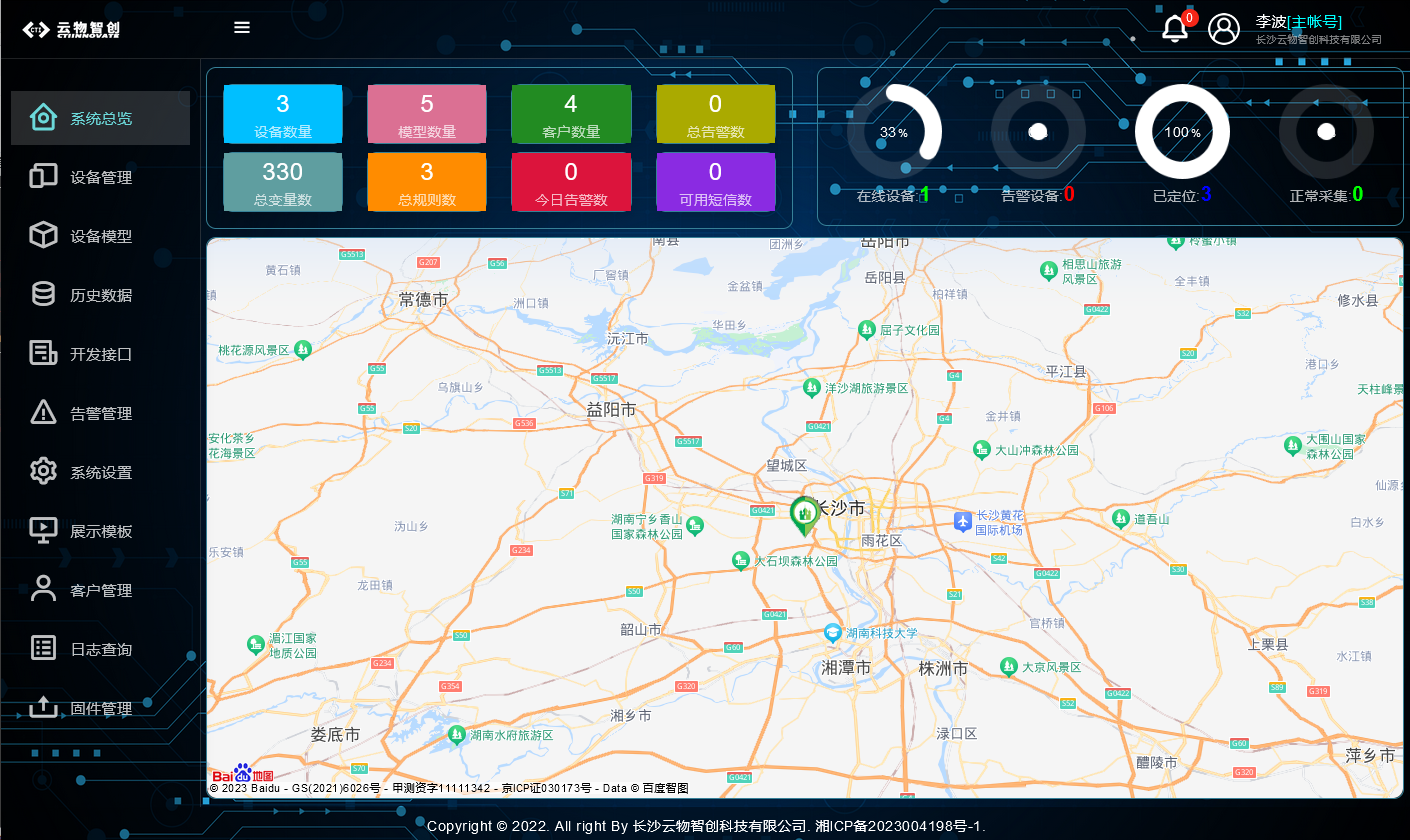This screenshot has height=840, width=1410.
Task: Click 娄底市 label on the map
Action: [335, 734]
